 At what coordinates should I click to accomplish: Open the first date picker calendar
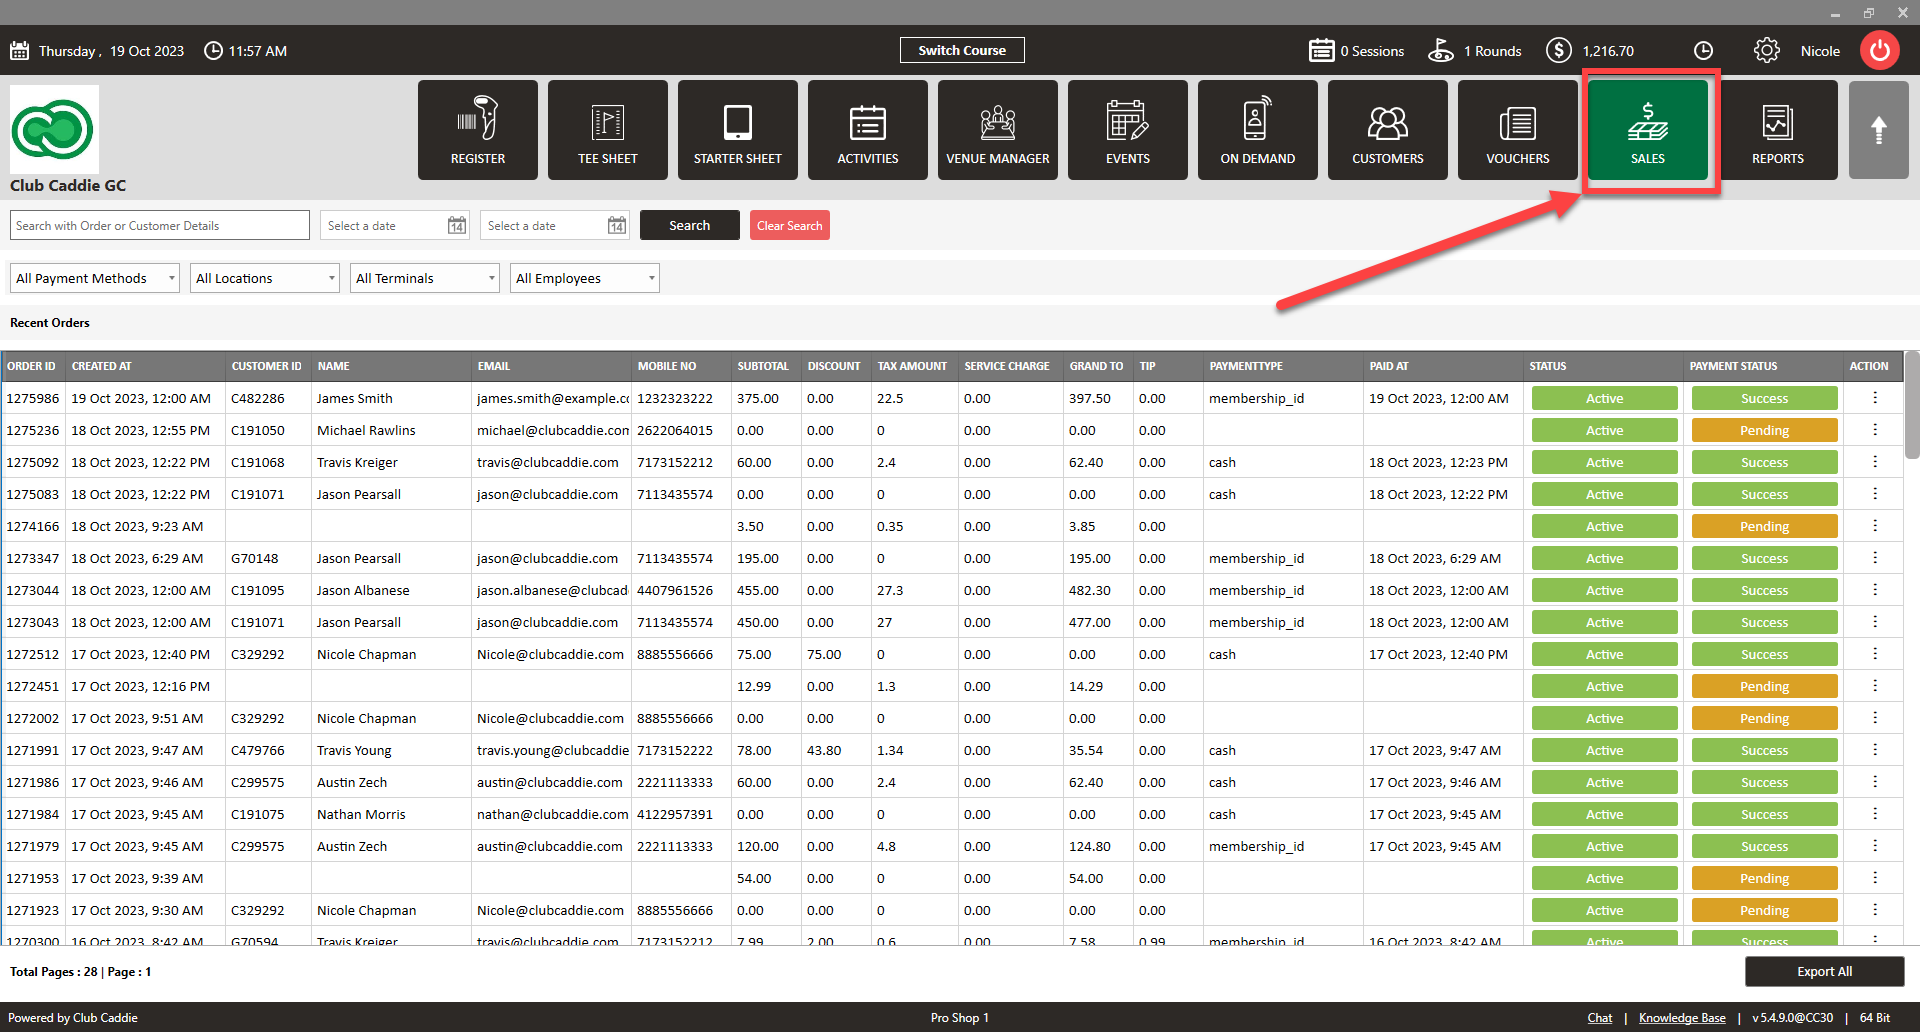pyautogui.click(x=456, y=226)
